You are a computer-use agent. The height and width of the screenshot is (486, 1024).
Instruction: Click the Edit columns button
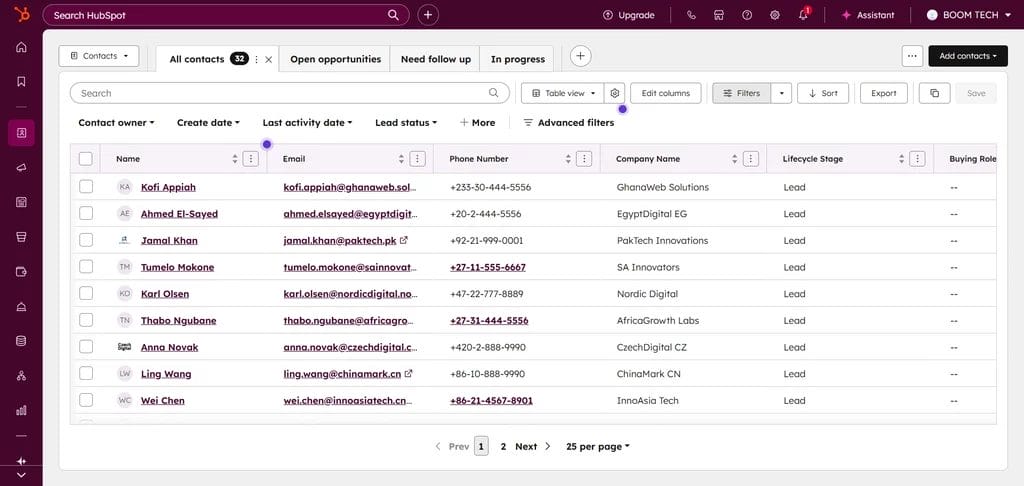pyautogui.click(x=665, y=93)
